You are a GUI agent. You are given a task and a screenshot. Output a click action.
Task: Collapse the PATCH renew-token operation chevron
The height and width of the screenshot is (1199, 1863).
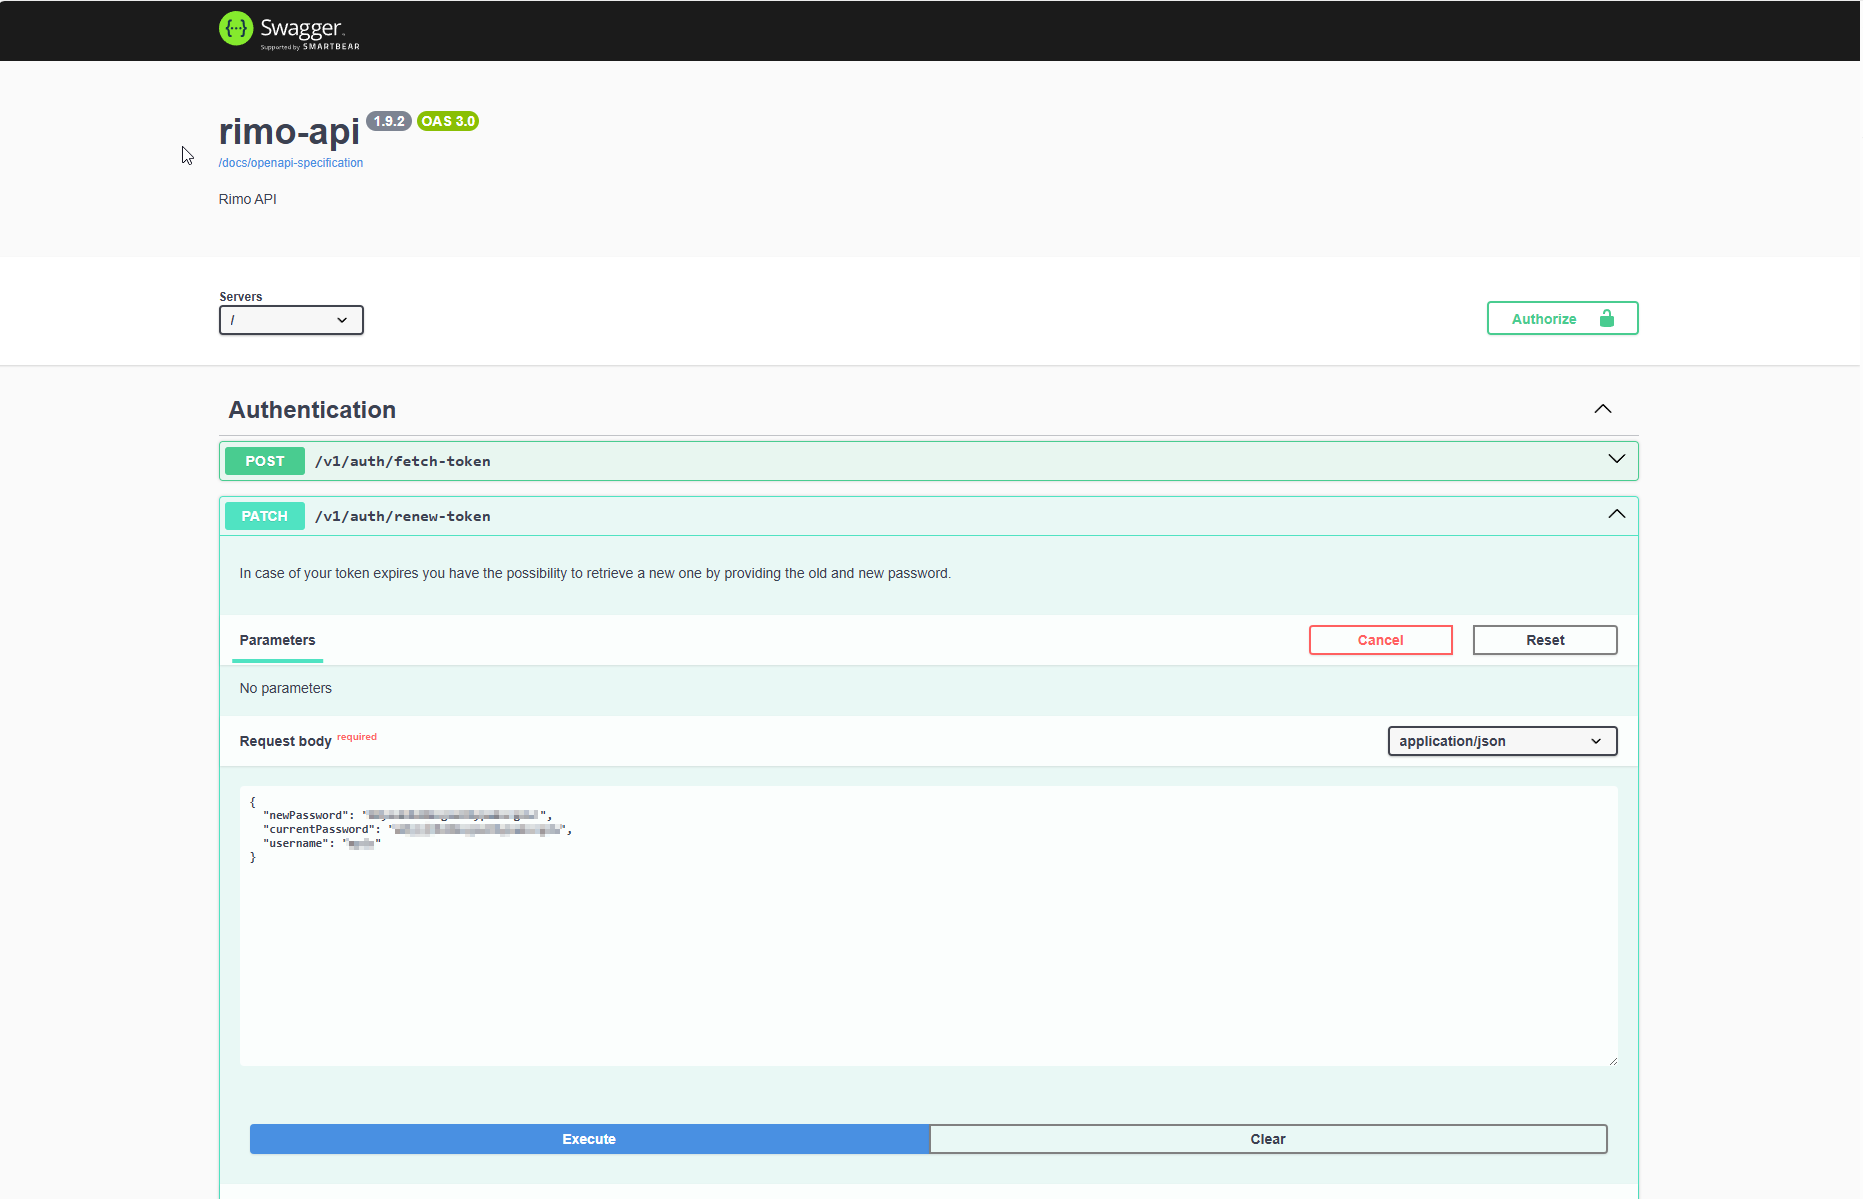tap(1616, 514)
